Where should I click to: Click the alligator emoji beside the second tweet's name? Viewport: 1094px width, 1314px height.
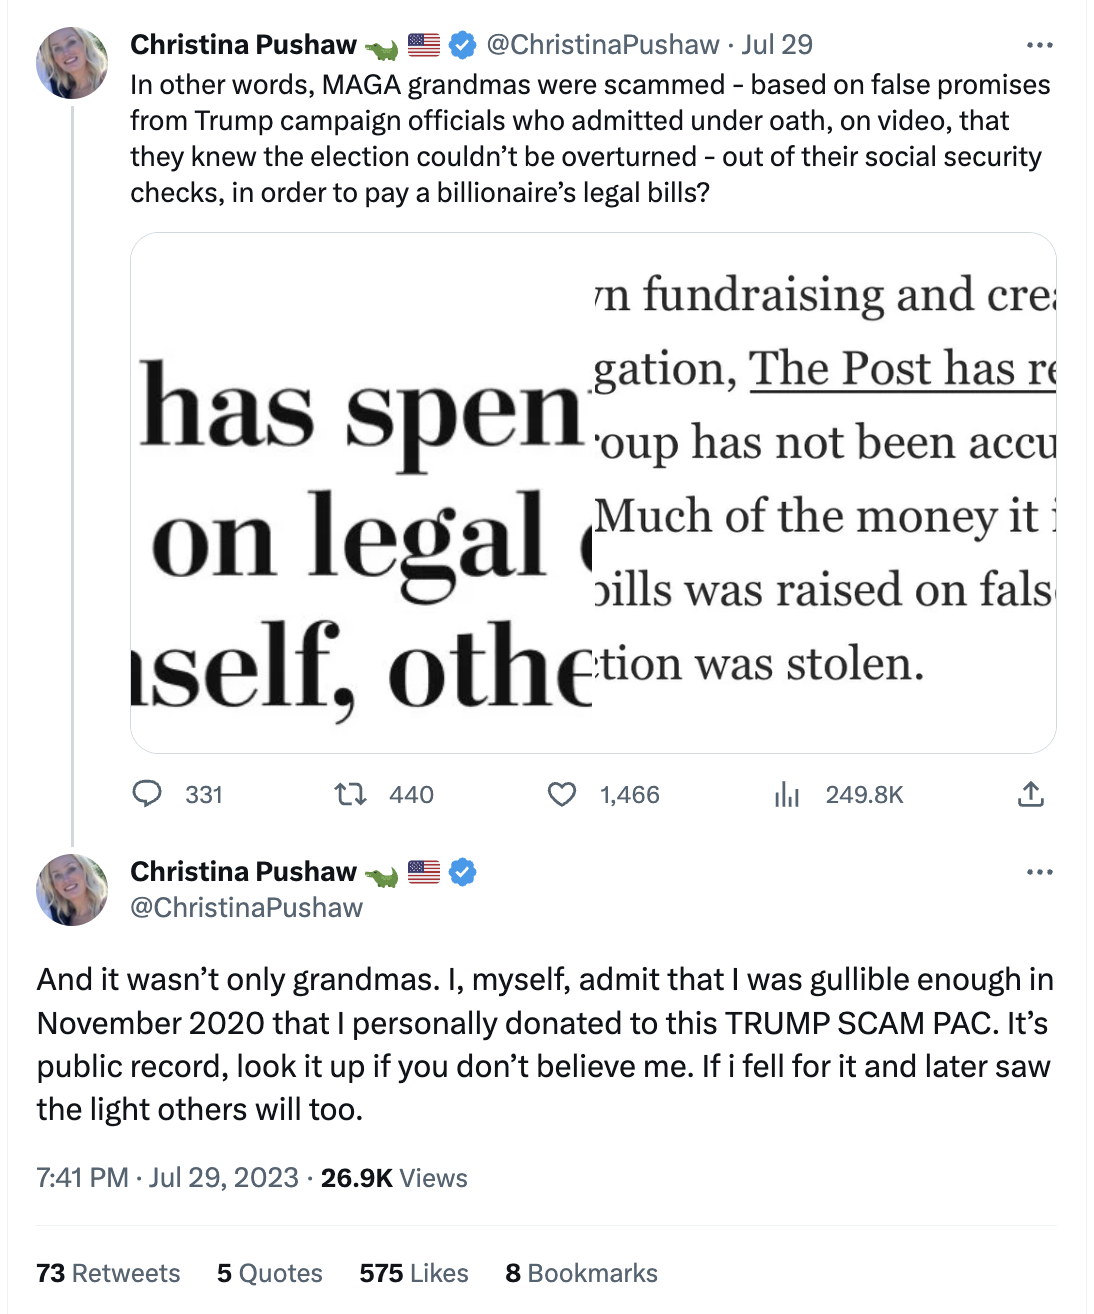(x=381, y=874)
